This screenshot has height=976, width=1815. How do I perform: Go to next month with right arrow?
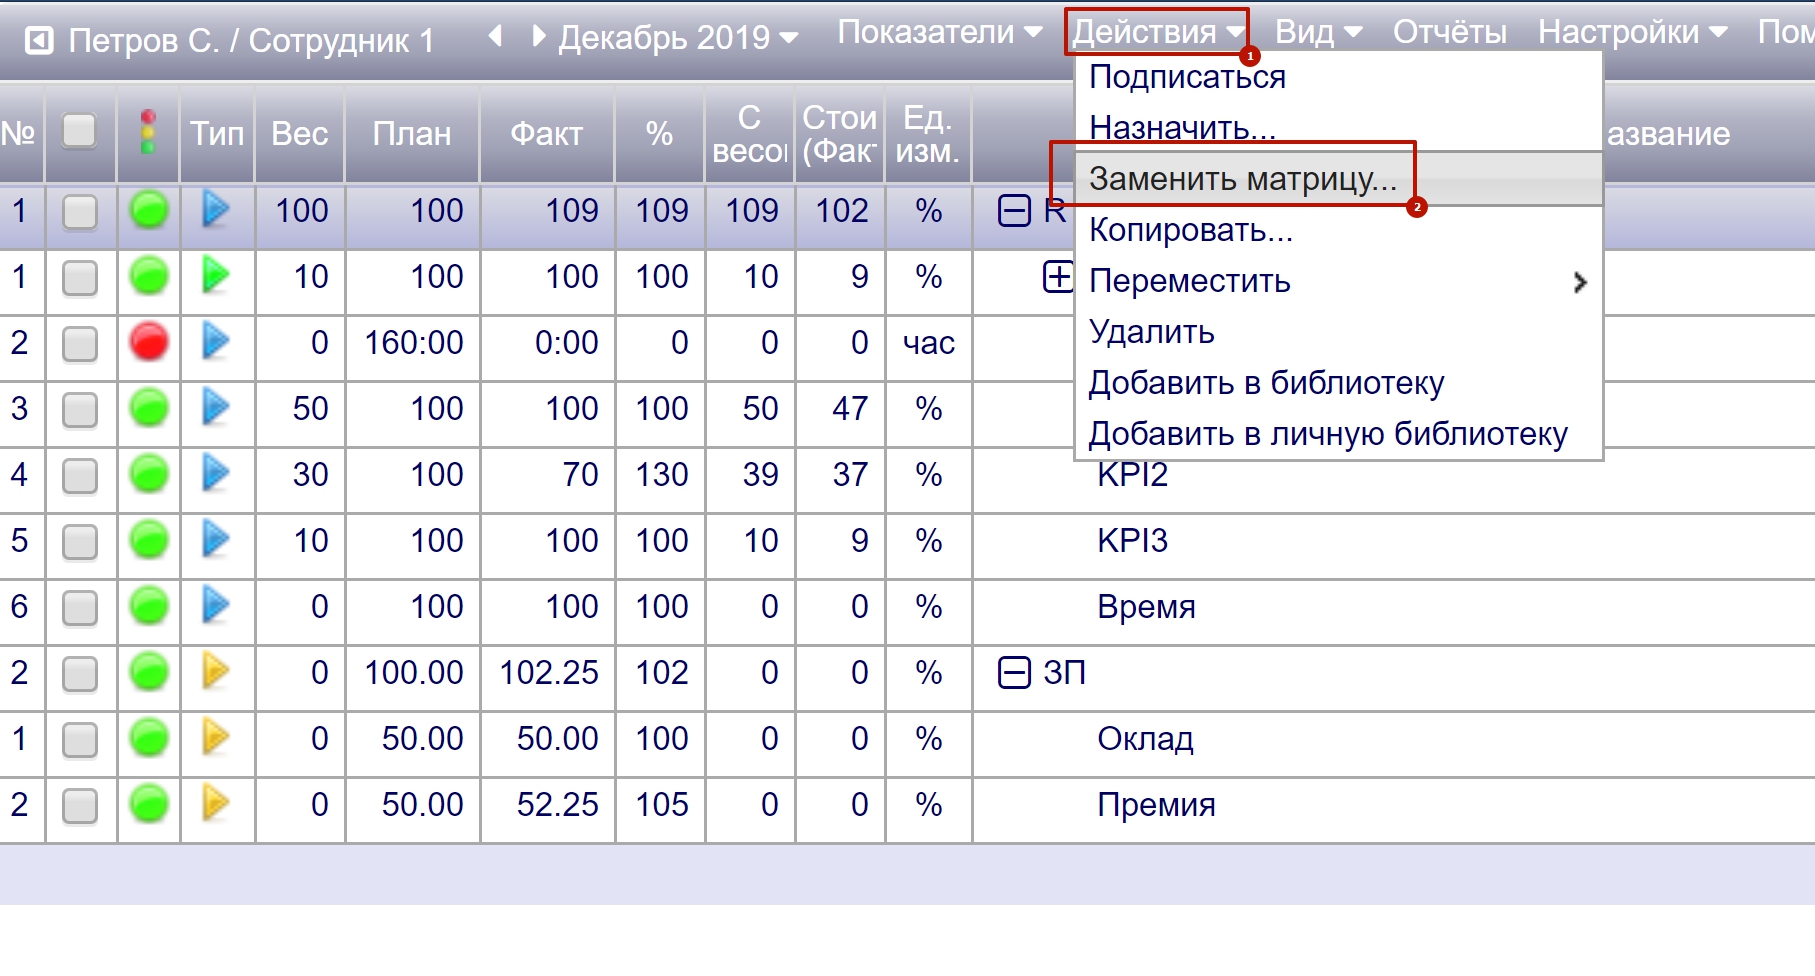point(539,37)
